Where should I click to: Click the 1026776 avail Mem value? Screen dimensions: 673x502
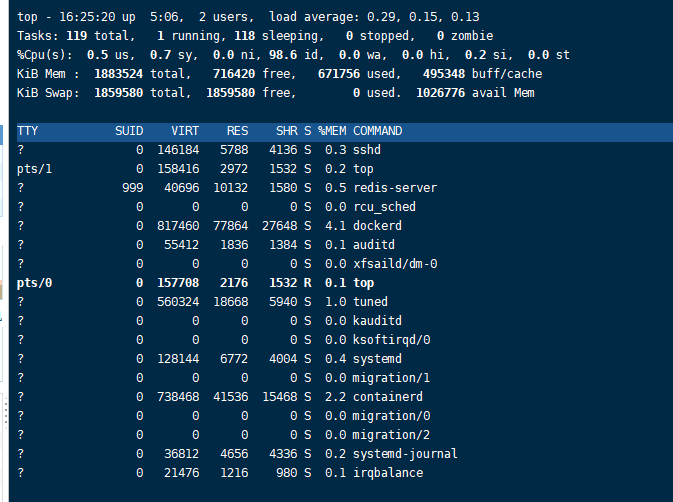(x=440, y=93)
